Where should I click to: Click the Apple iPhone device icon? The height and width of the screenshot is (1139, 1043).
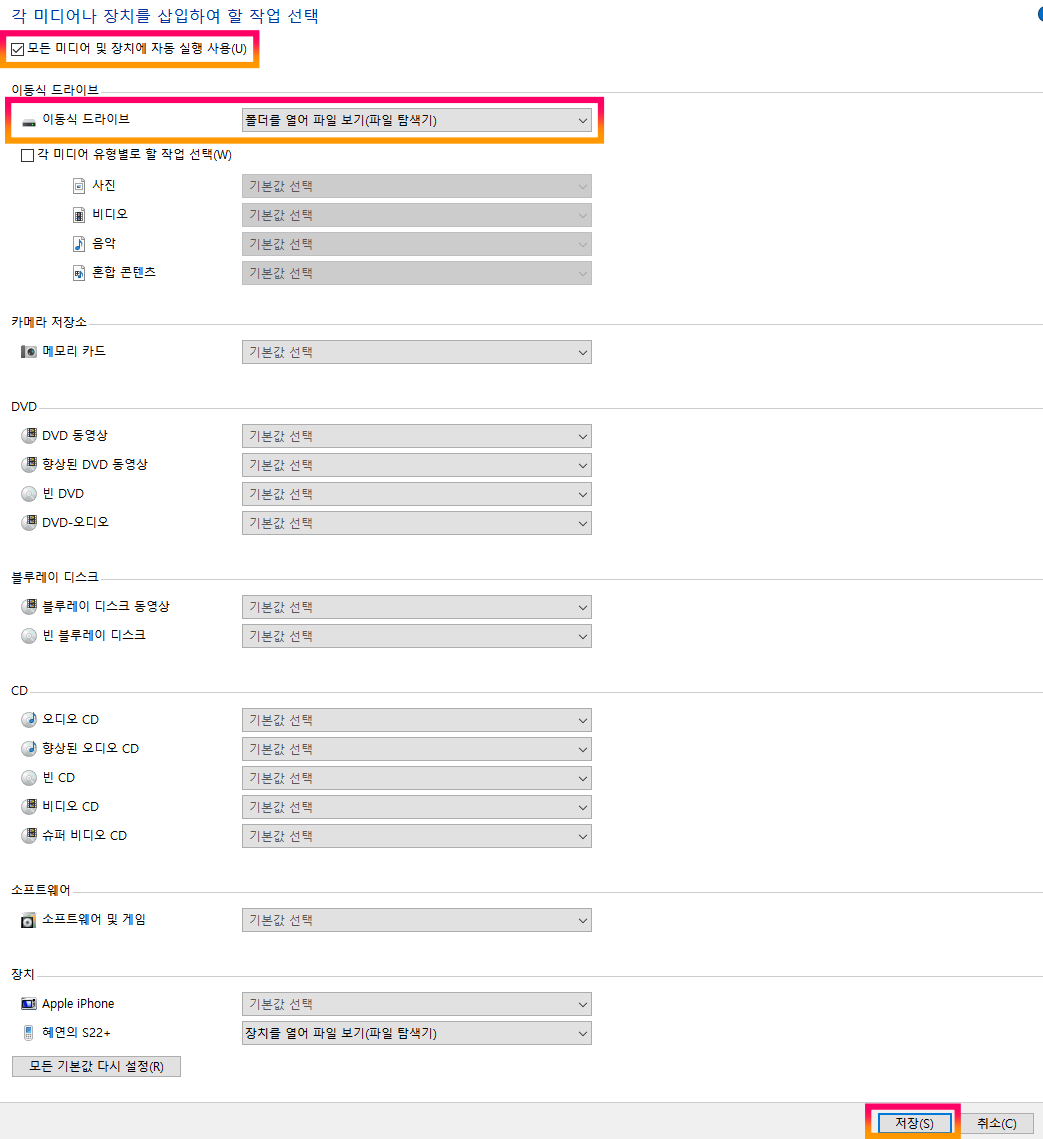click(x=27, y=1003)
